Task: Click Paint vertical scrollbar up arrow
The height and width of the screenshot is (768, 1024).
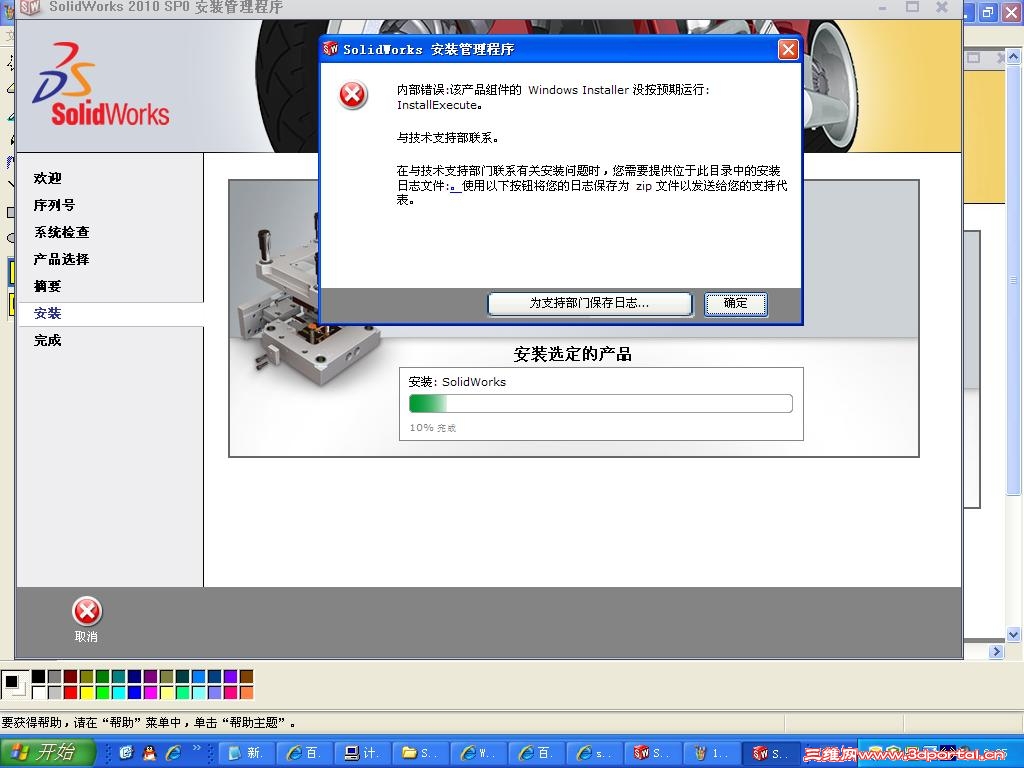Action: tap(1014, 57)
